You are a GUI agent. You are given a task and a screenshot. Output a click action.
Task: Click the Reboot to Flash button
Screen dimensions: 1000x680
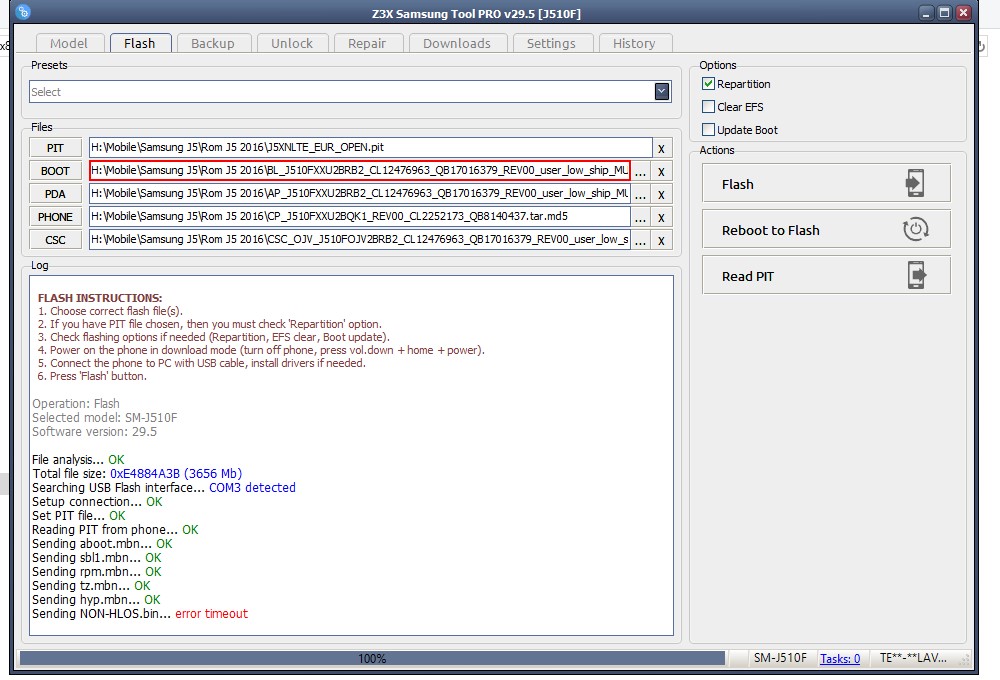coord(826,230)
